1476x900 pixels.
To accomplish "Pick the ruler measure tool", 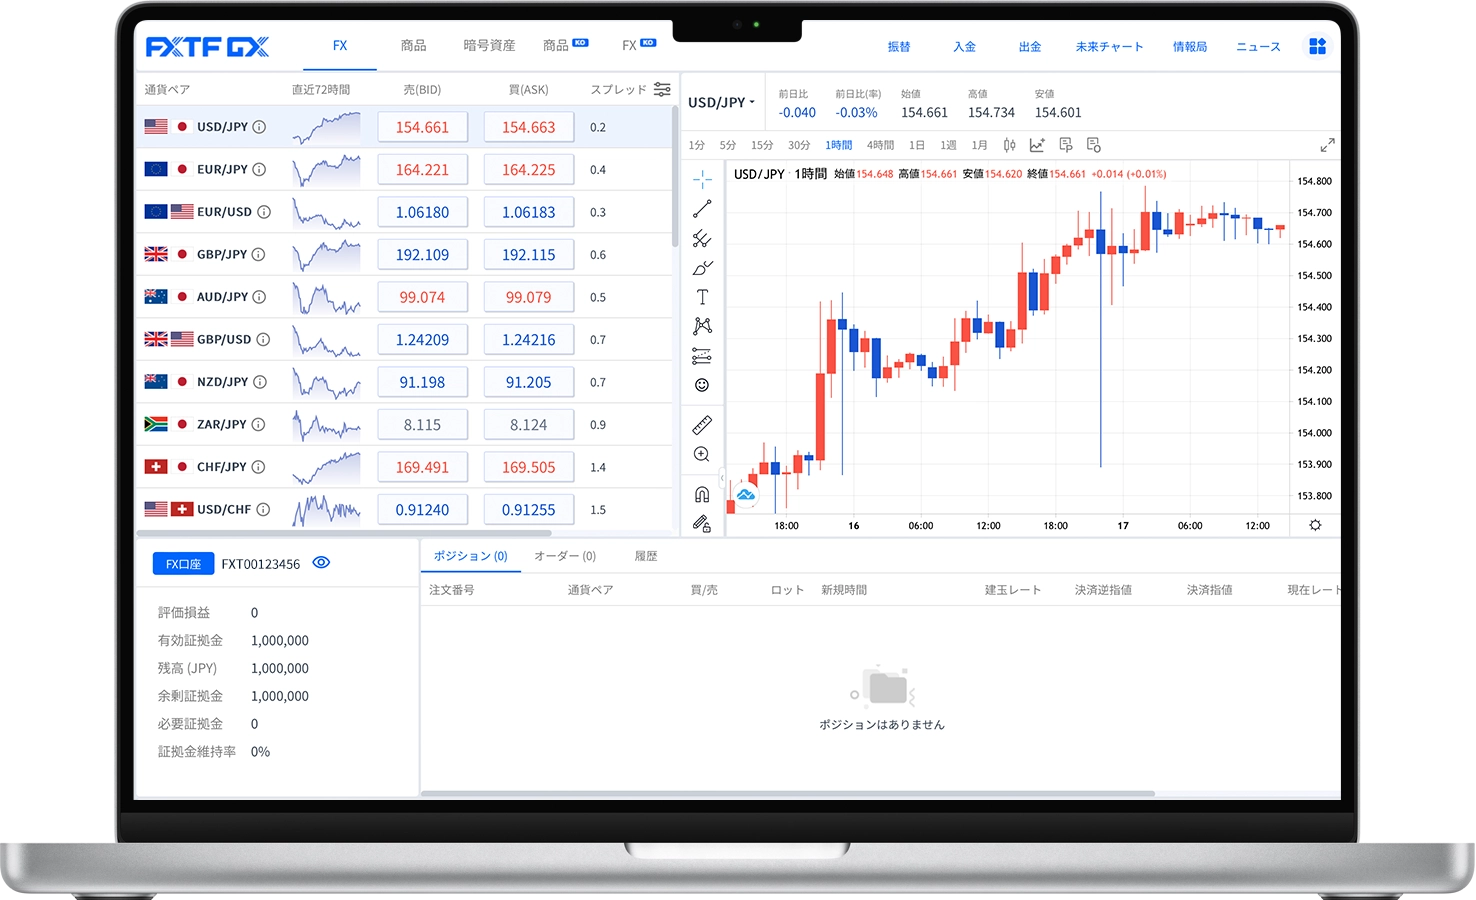I will click(702, 425).
